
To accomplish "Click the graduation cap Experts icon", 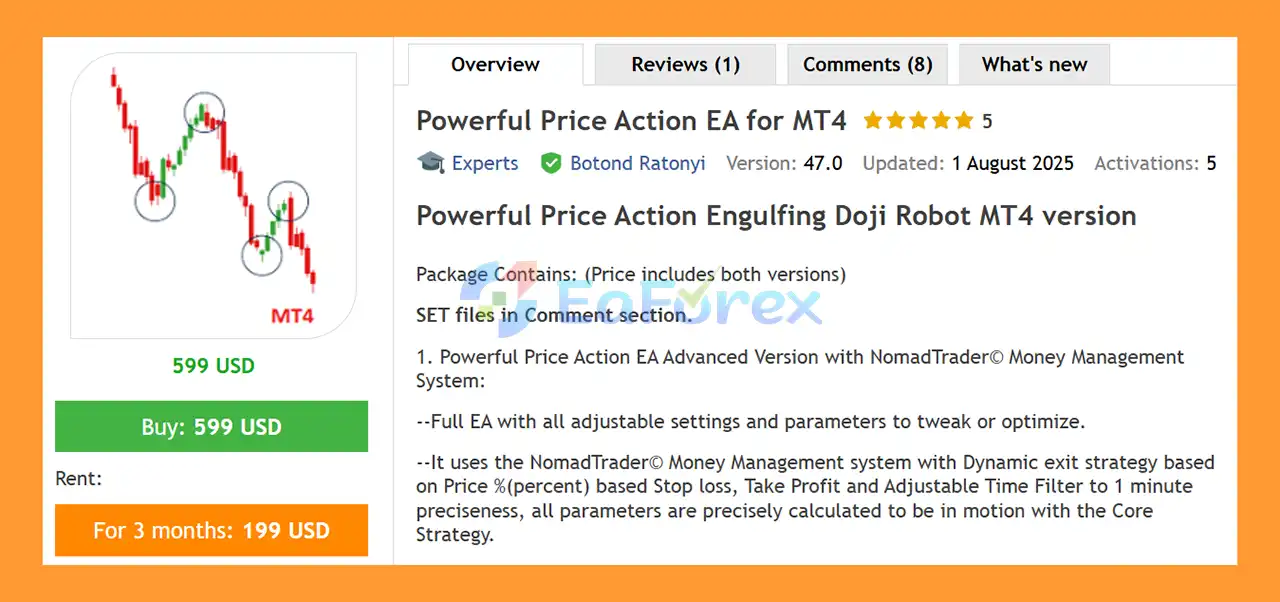I will click(x=430, y=163).
